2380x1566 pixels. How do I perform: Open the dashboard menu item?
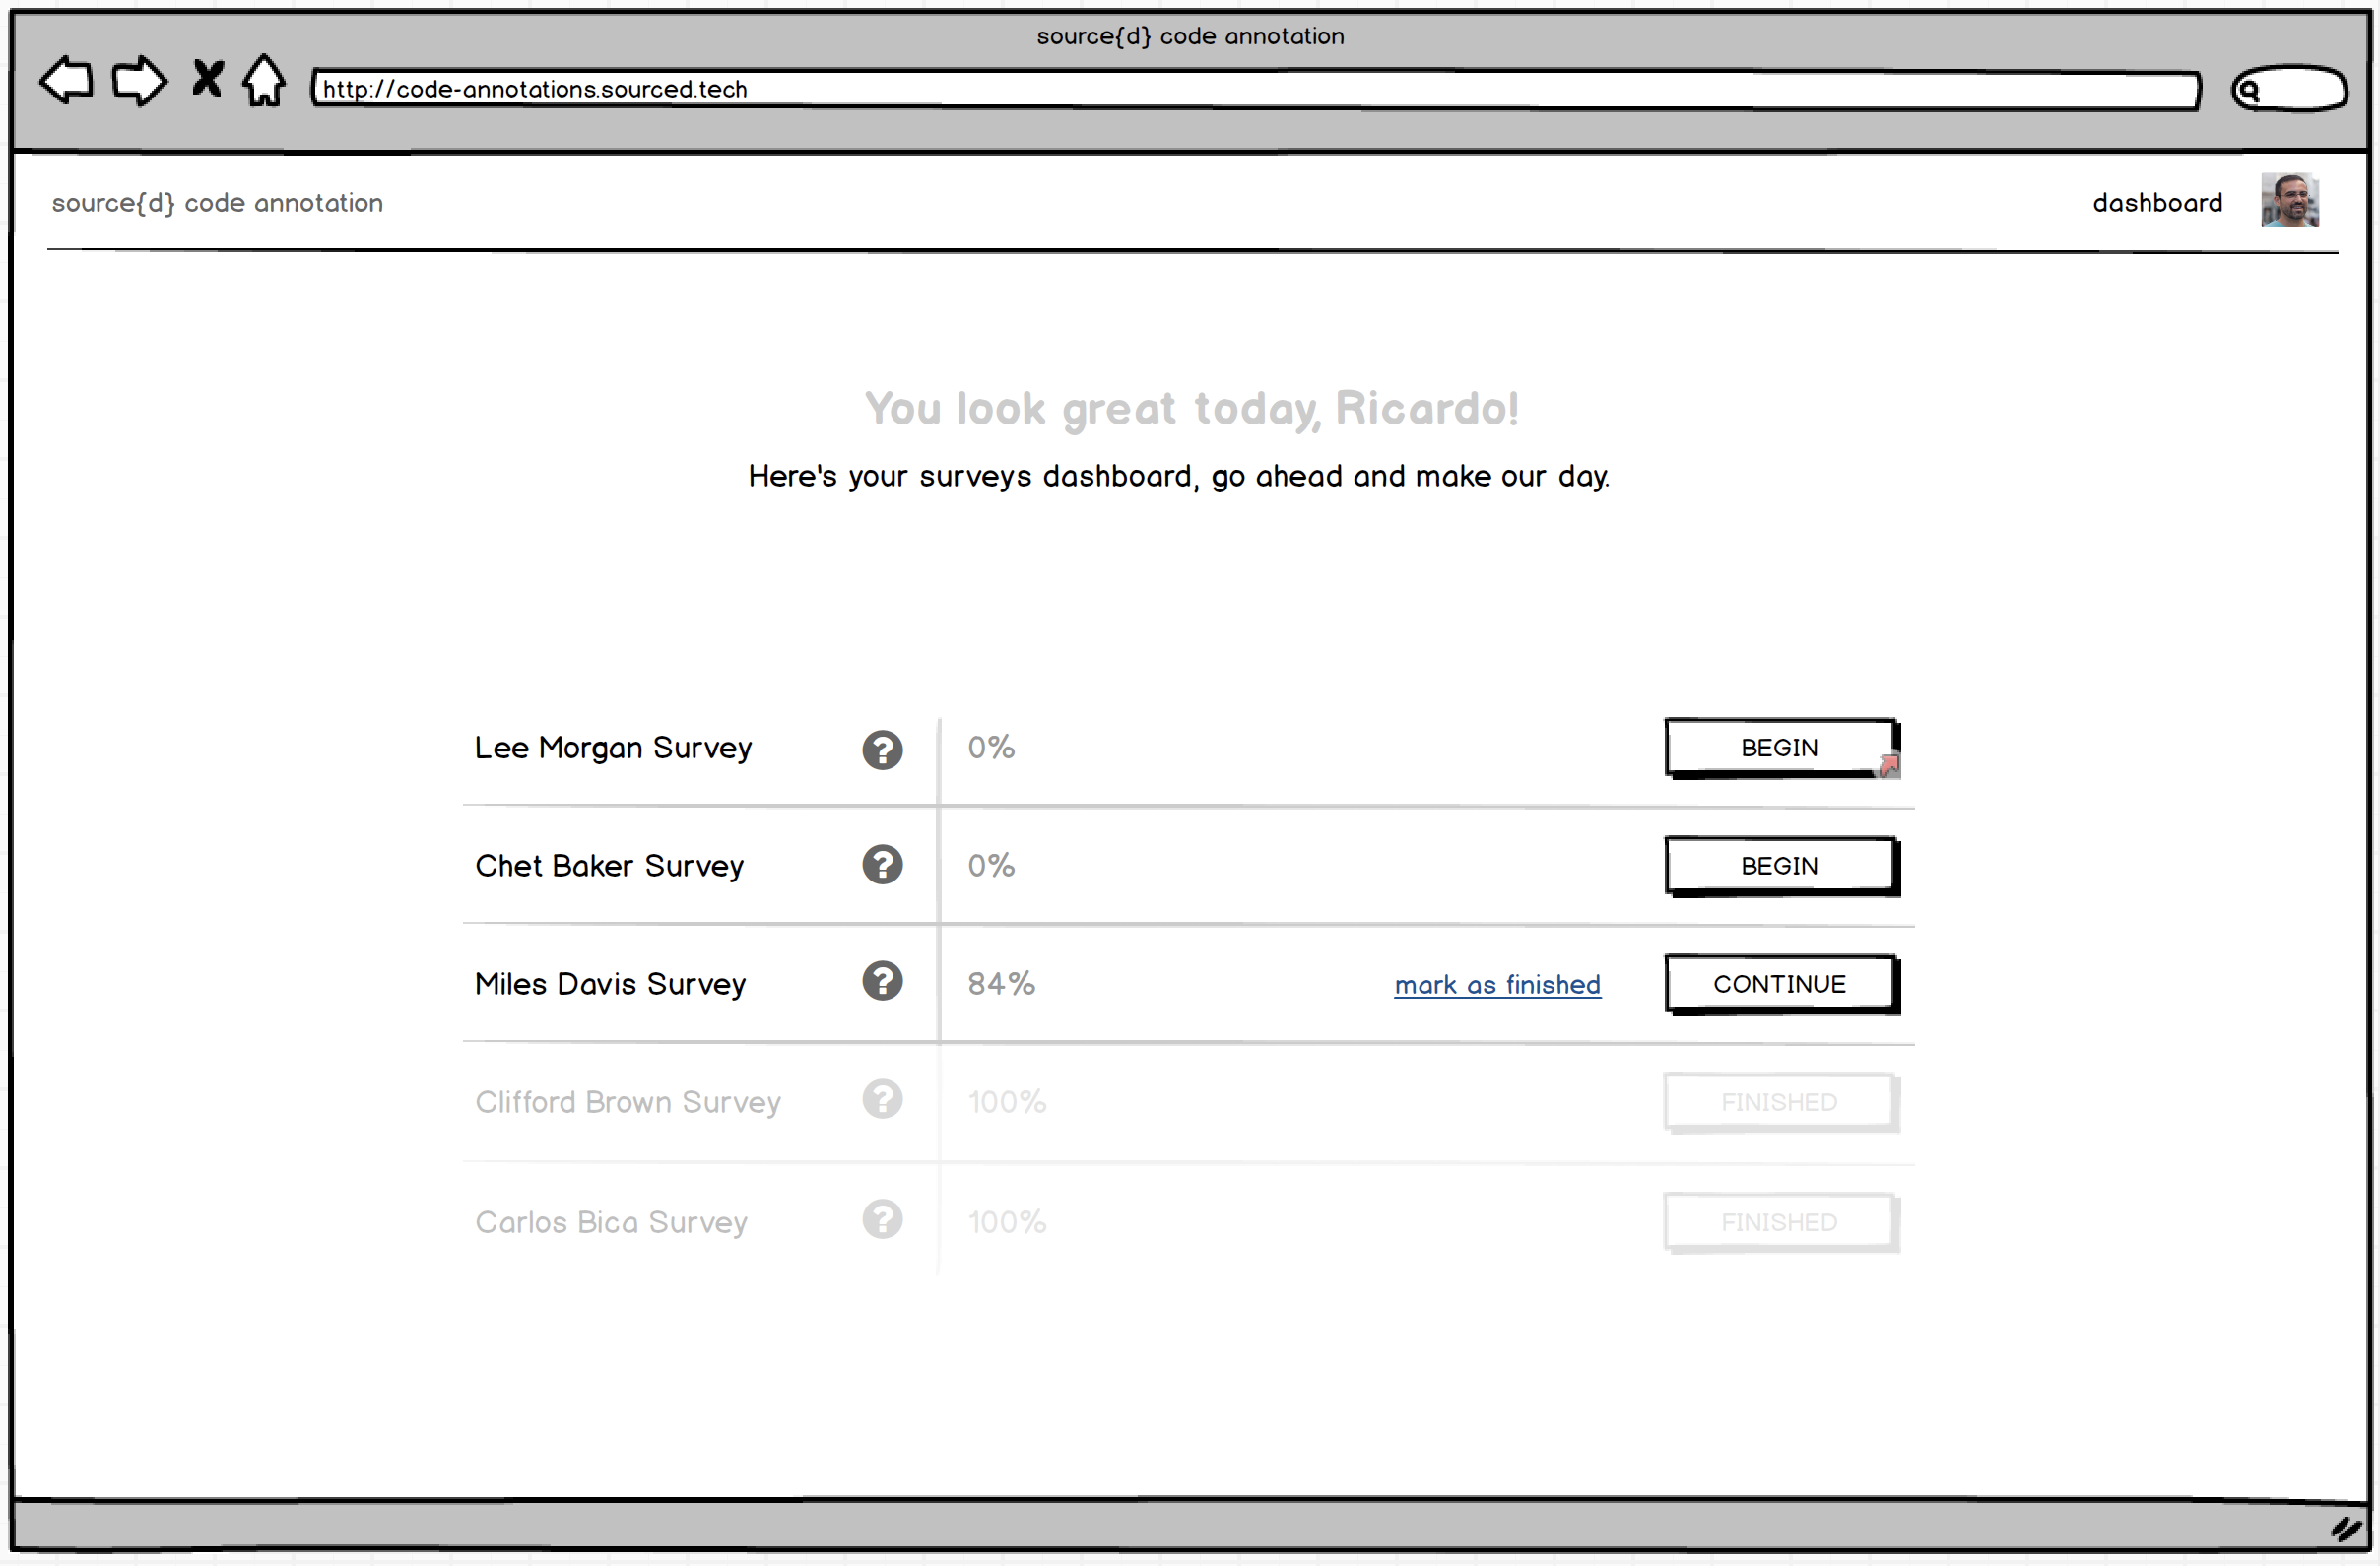[2157, 203]
